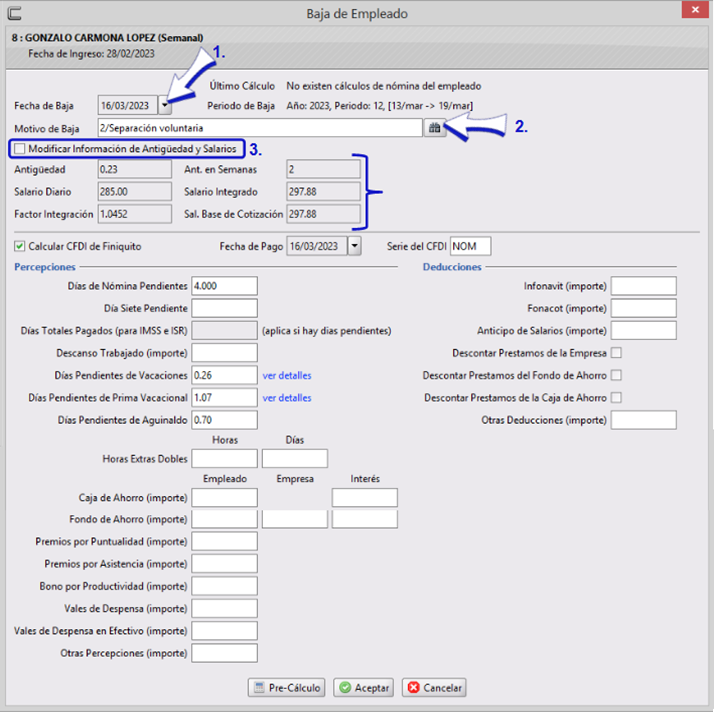Click the Vales de Despensa en Efectivo field
714x712 pixels.
224,631
